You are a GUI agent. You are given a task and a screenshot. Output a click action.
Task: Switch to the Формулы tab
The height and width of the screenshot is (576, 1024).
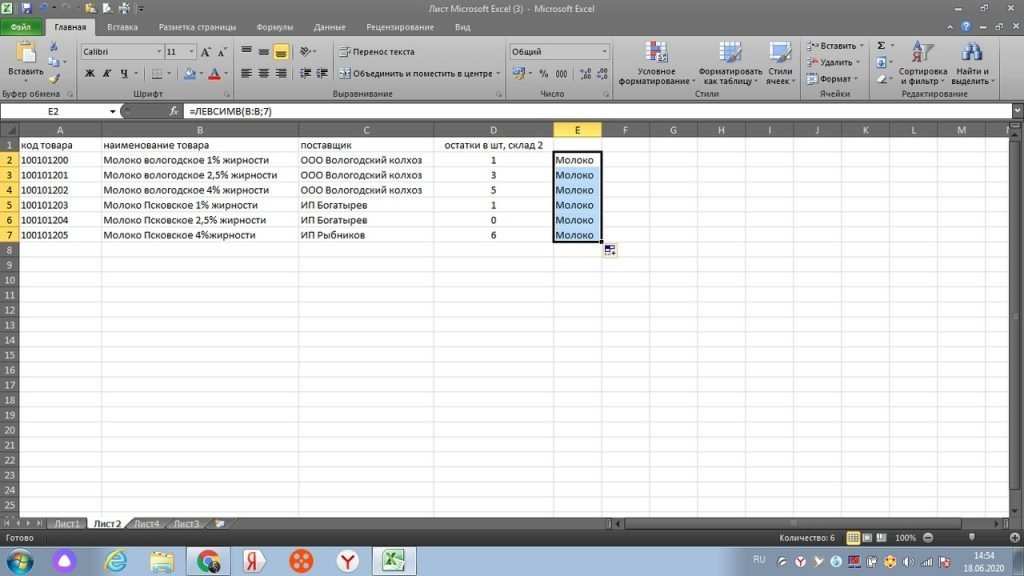point(274,27)
